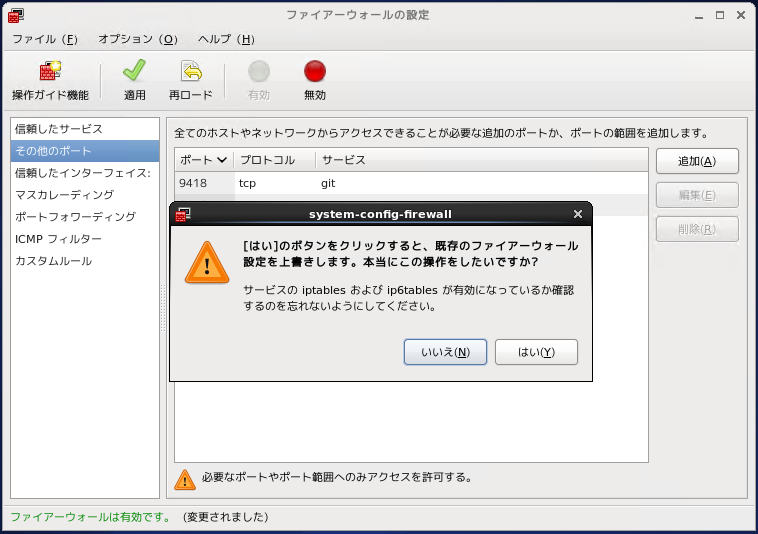The height and width of the screenshot is (534, 758).
Task: Click the disabled 編集(E) button
Action: (697, 195)
